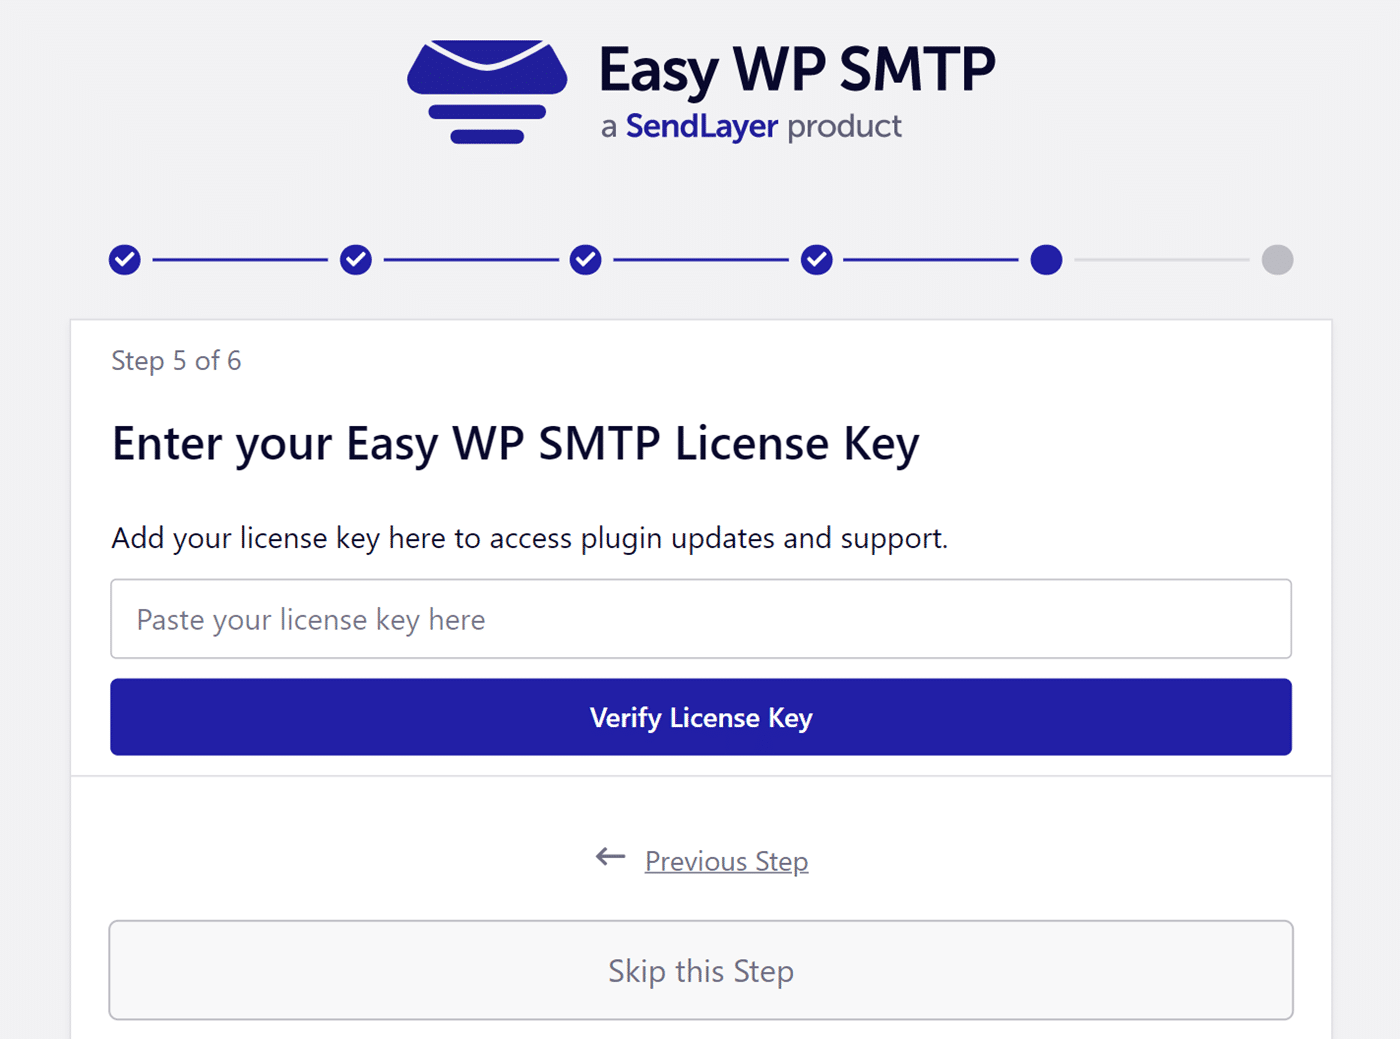Open the fourth completed step checkmark
Viewport: 1400px width, 1039px height.
tap(817, 260)
